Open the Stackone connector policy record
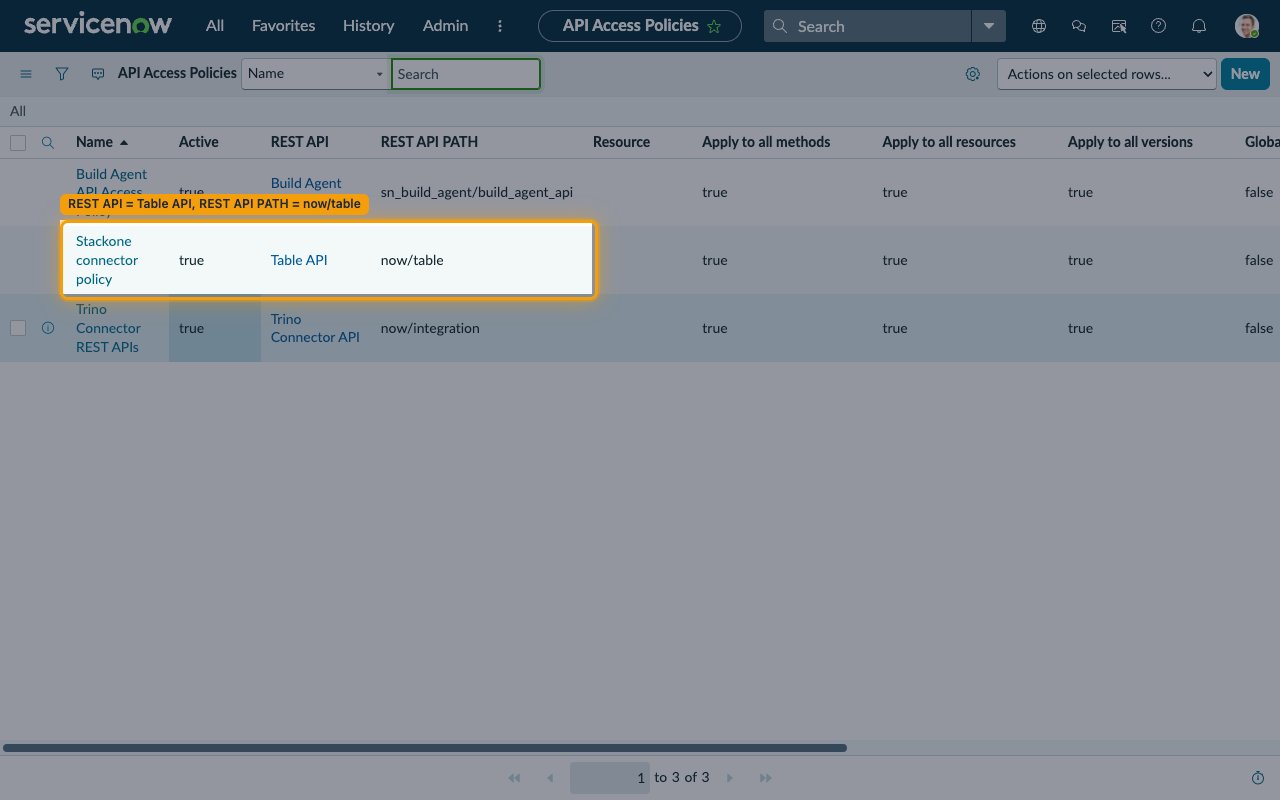The width and height of the screenshot is (1280, 800). (x=107, y=260)
